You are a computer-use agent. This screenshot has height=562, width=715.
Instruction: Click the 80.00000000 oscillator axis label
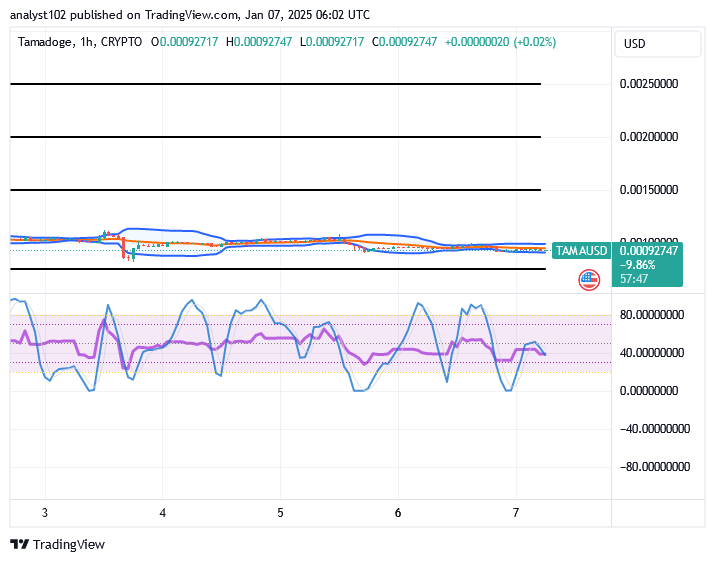click(x=652, y=315)
